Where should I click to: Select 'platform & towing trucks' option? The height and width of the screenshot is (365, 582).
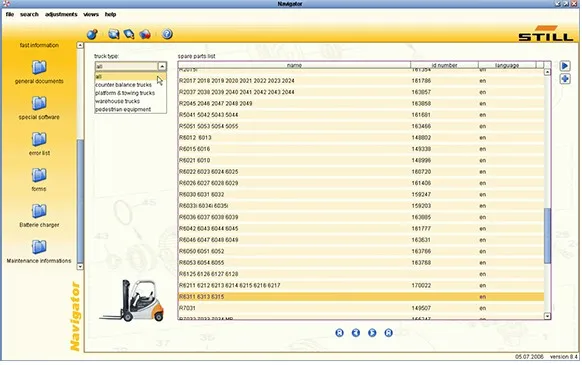coord(130,93)
